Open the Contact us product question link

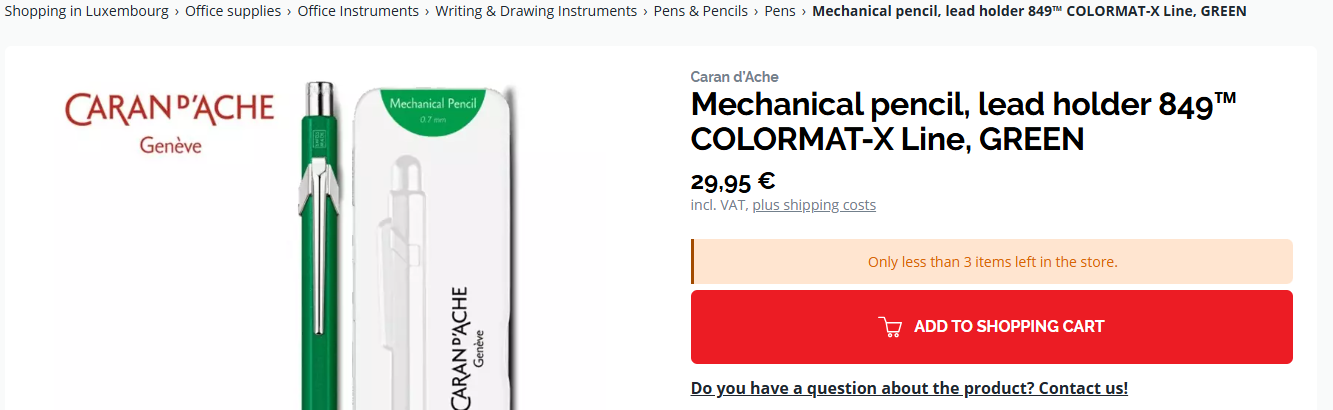click(909, 388)
